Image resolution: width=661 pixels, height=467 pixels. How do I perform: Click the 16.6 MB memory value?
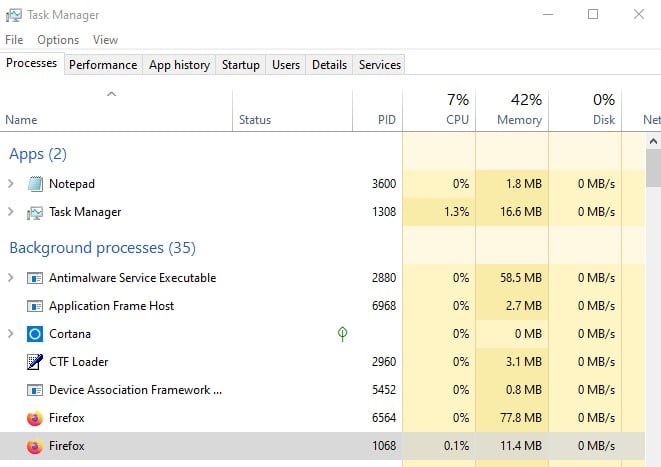[x=521, y=212]
